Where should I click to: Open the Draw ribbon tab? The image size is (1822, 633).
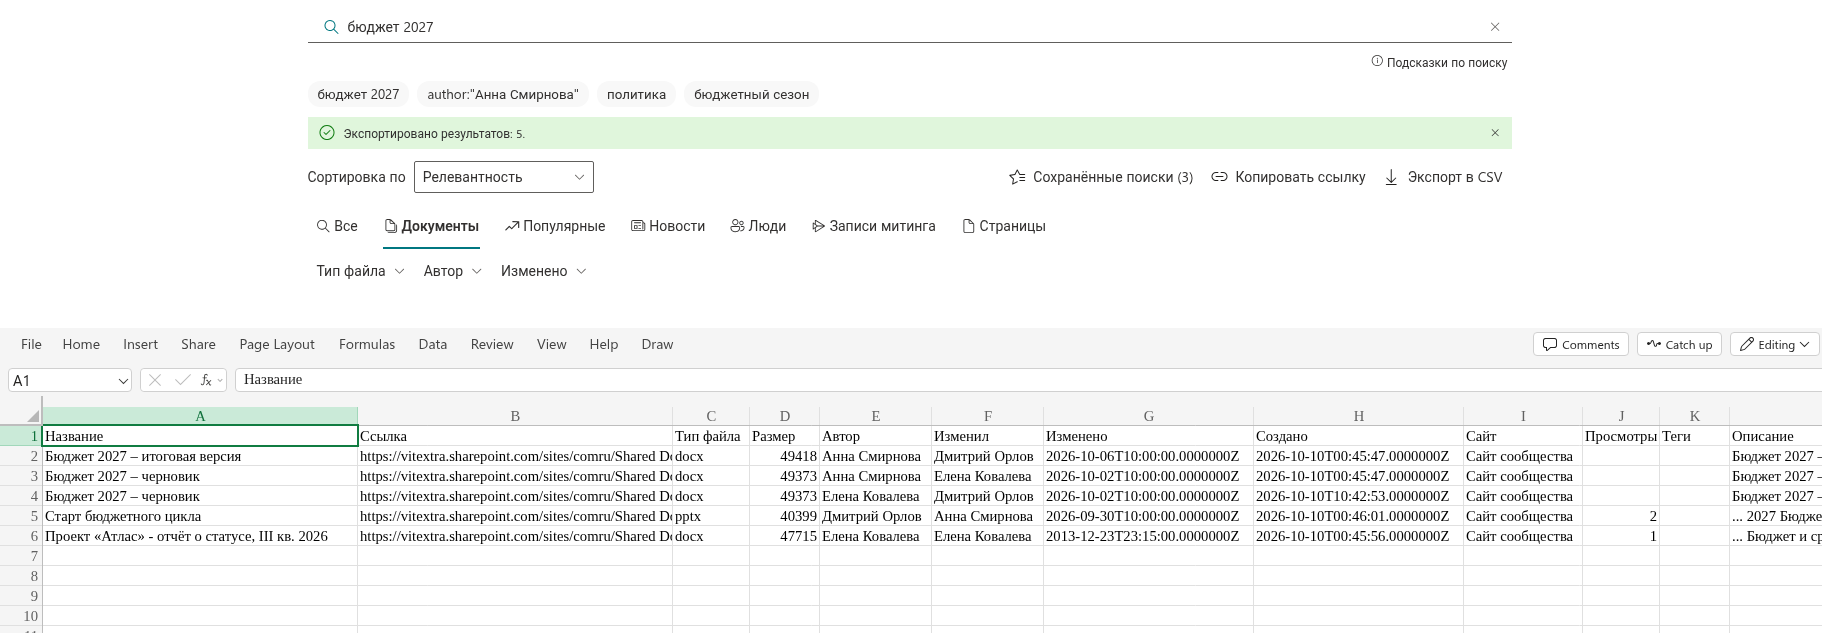click(x=657, y=344)
